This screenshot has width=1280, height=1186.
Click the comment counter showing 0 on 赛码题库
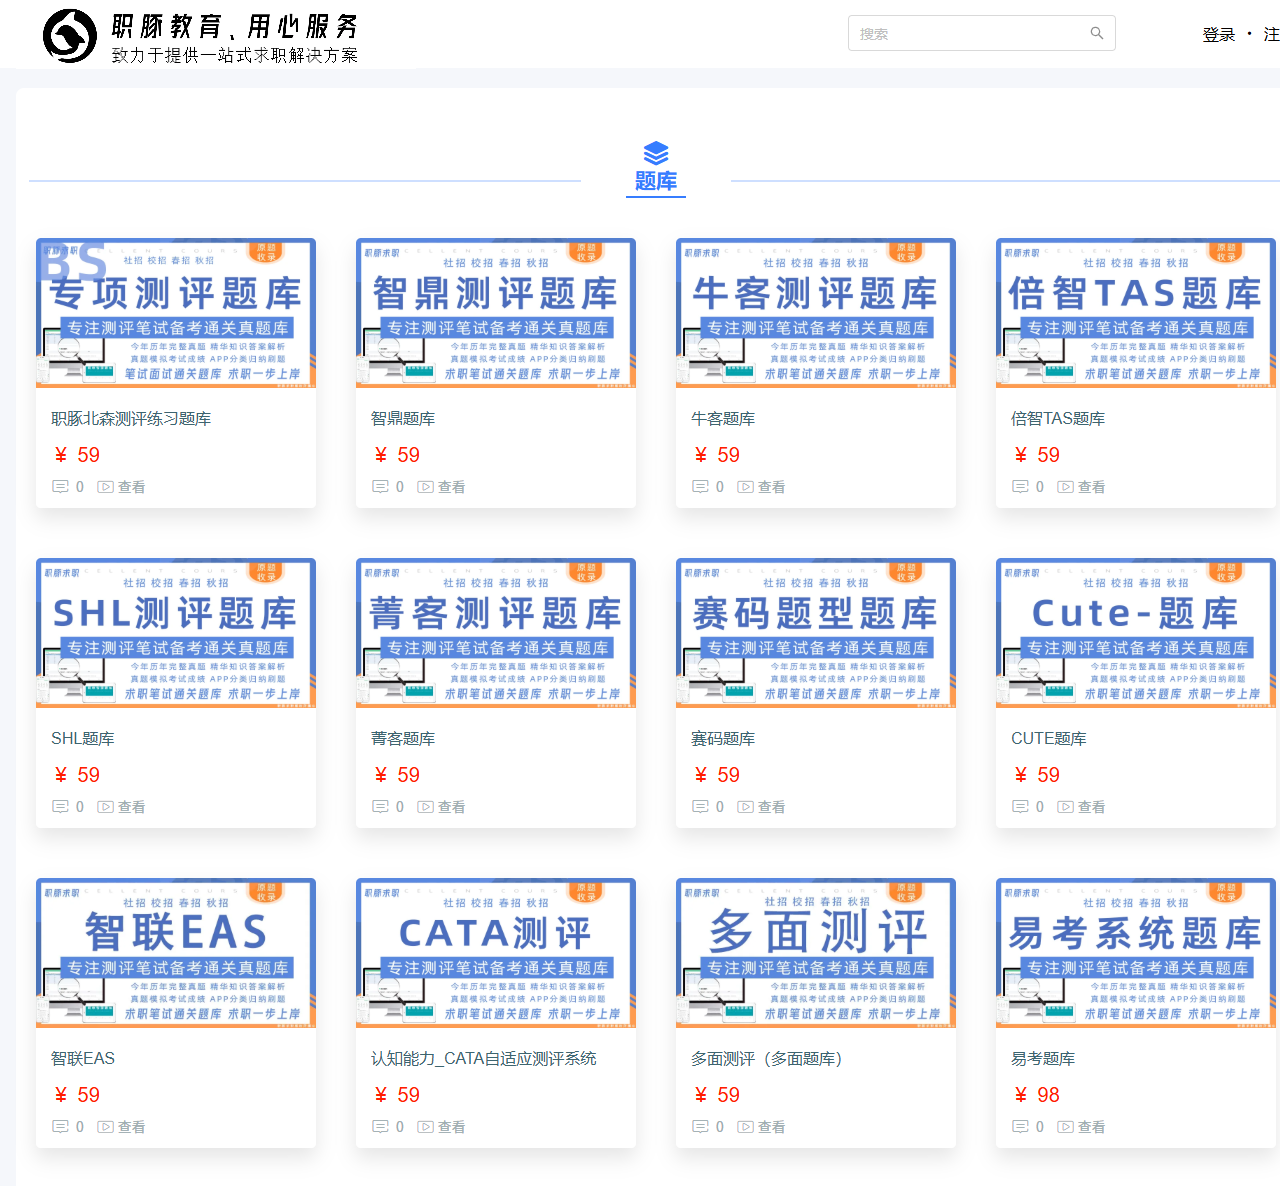tap(710, 806)
